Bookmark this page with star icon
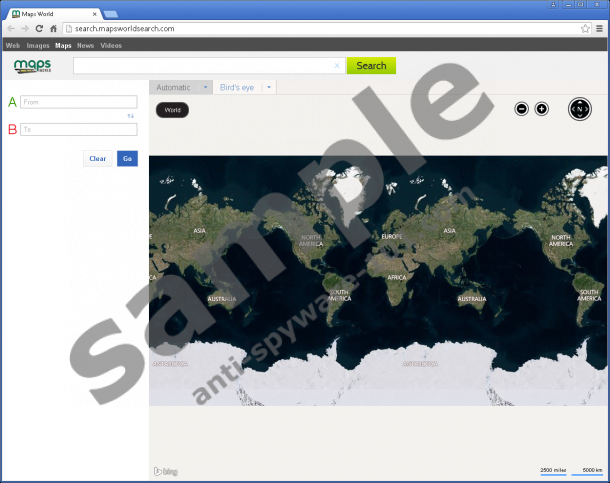 click(x=584, y=29)
